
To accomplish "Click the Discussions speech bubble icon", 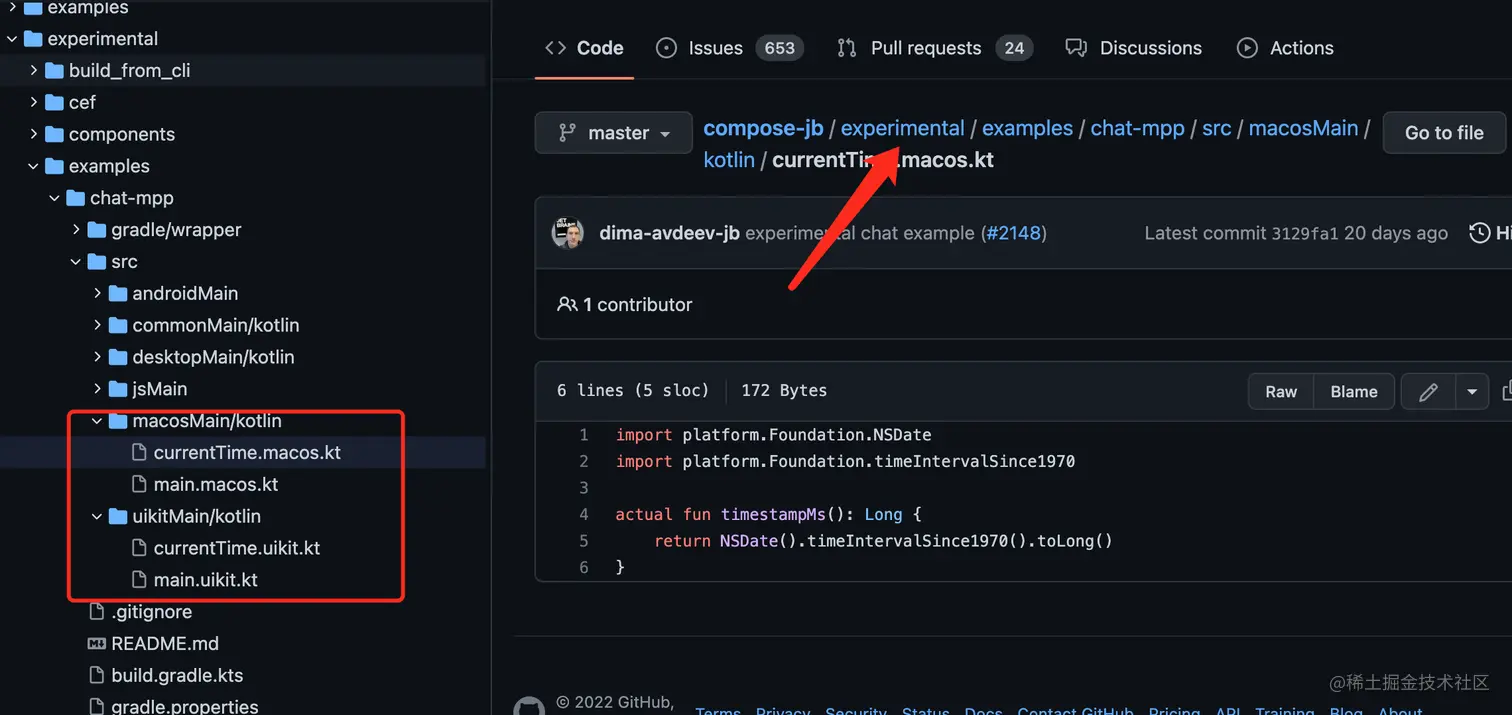I will click(1076, 48).
